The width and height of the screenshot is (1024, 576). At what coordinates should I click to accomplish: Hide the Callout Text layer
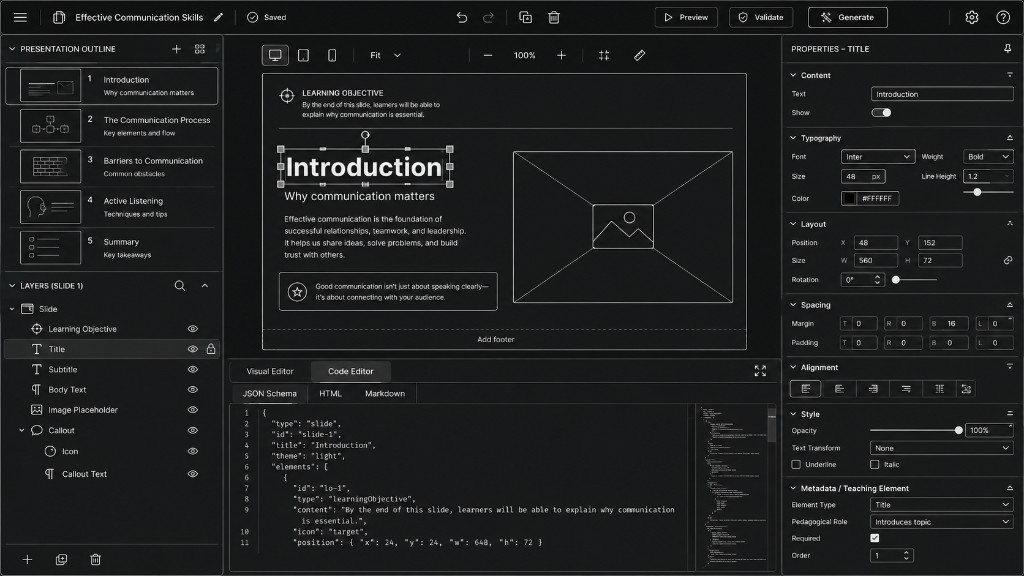point(193,474)
